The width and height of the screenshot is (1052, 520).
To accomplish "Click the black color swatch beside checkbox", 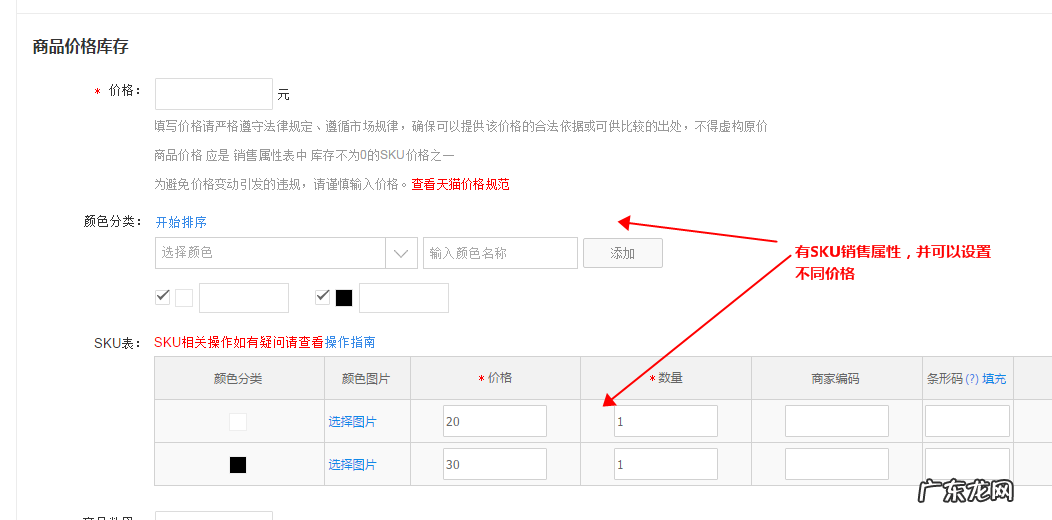I will 344,298.
